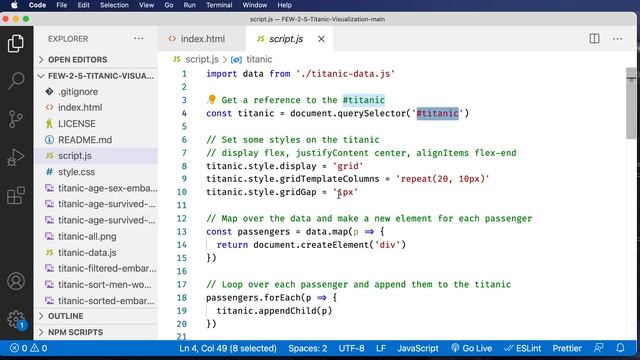This screenshot has width=640, height=360.
Task: Open the Extensions view
Action: tap(16, 196)
